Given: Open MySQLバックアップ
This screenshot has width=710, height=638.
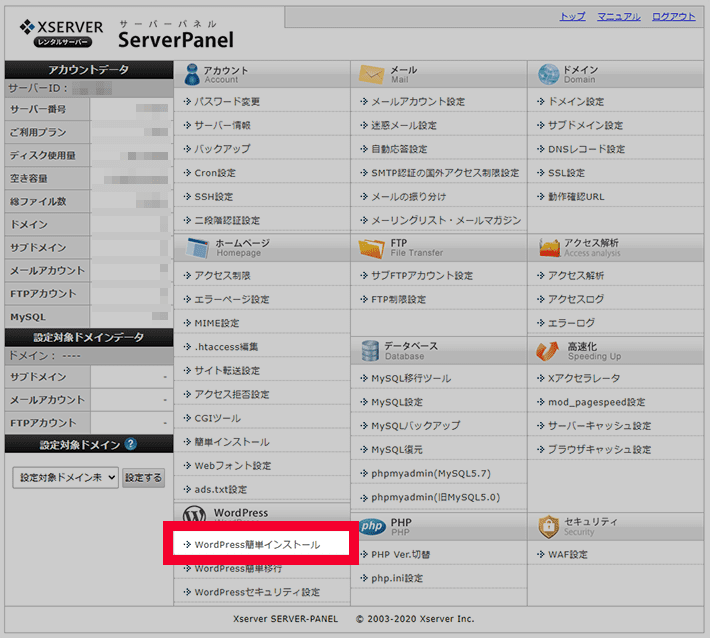Looking at the screenshot, I should (416, 426).
